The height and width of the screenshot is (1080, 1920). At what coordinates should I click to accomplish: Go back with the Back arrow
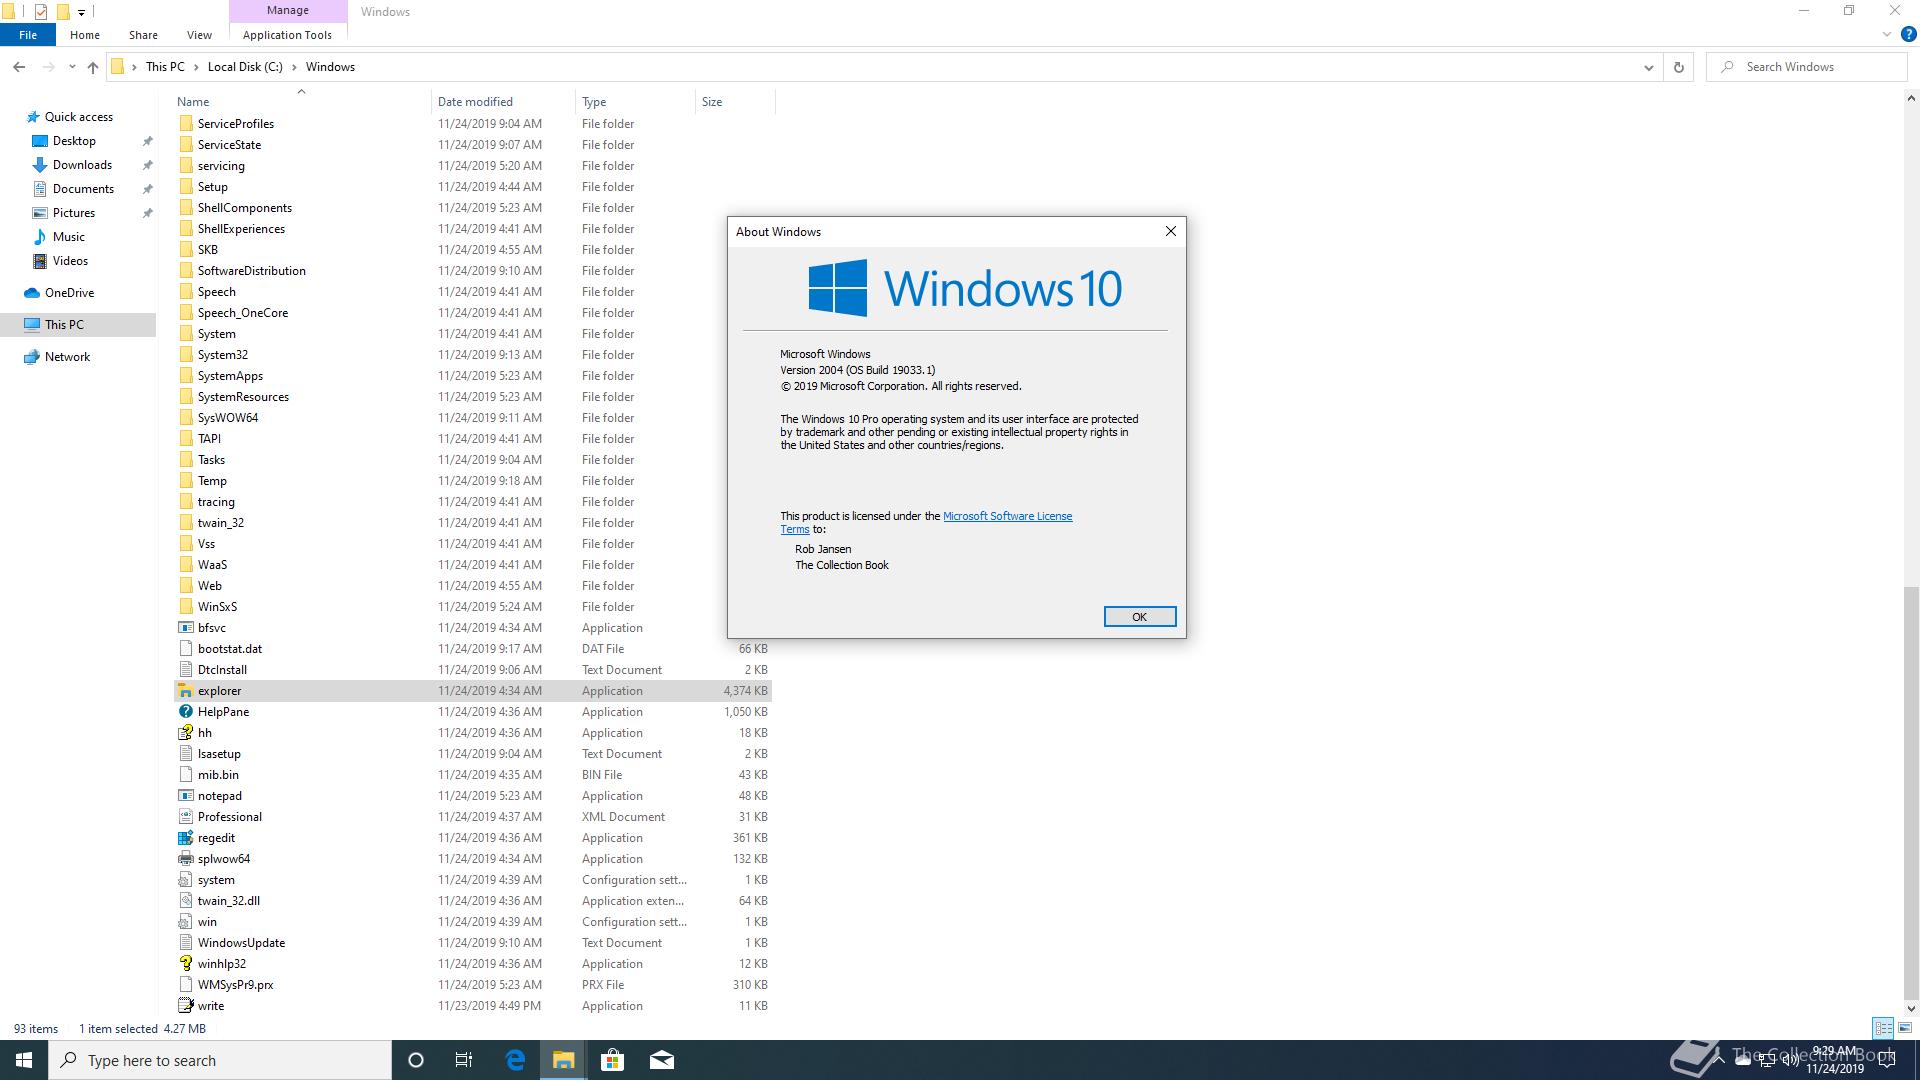19,67
